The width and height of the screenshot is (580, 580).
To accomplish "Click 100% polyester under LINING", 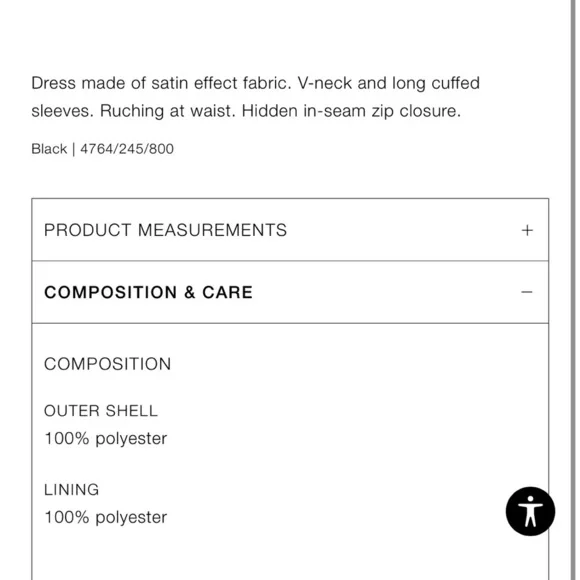I will tap(105, 517).
